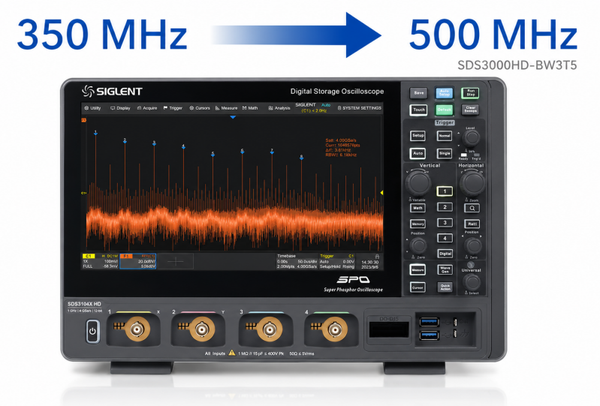The height and width of the screenshot is (406, 600).
Task: Click the upper USB port on the front panel
Action: [429, 321]
